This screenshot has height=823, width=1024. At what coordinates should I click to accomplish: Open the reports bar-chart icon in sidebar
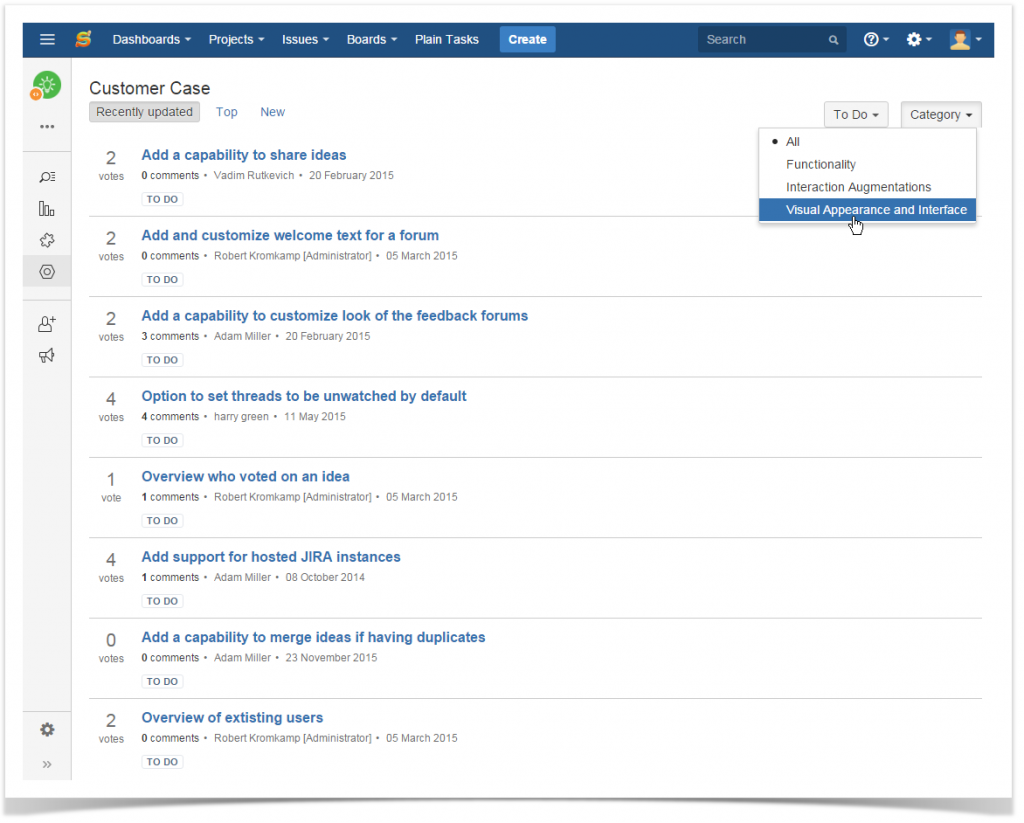coord(46,208)
